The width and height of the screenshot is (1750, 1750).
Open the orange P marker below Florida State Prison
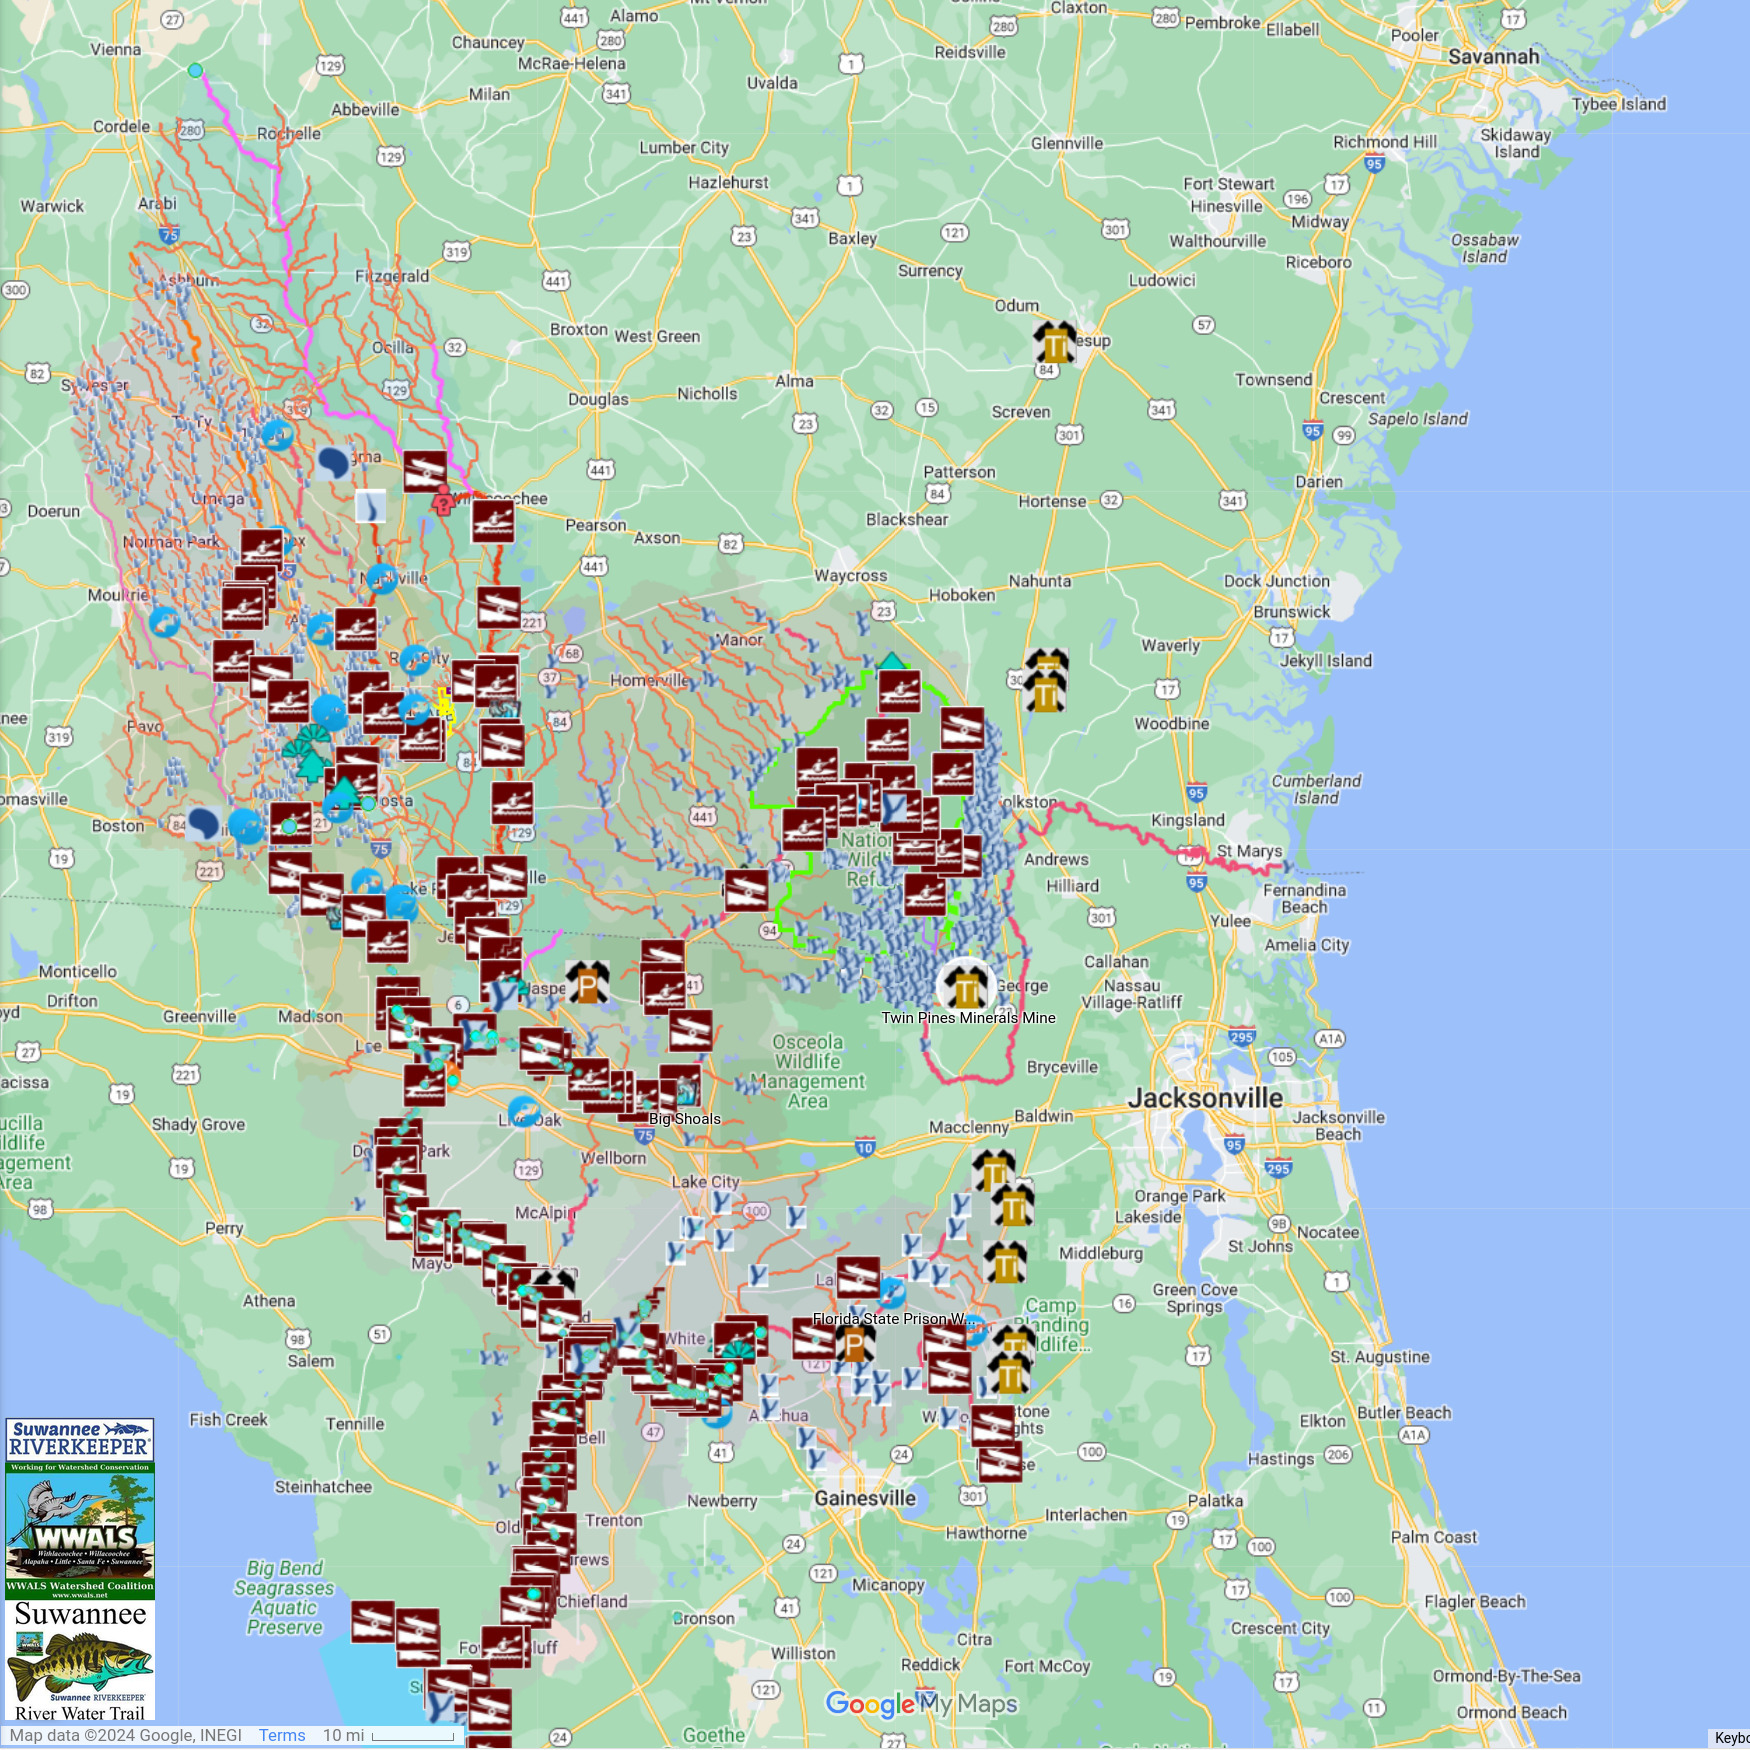click(854, 1344)
